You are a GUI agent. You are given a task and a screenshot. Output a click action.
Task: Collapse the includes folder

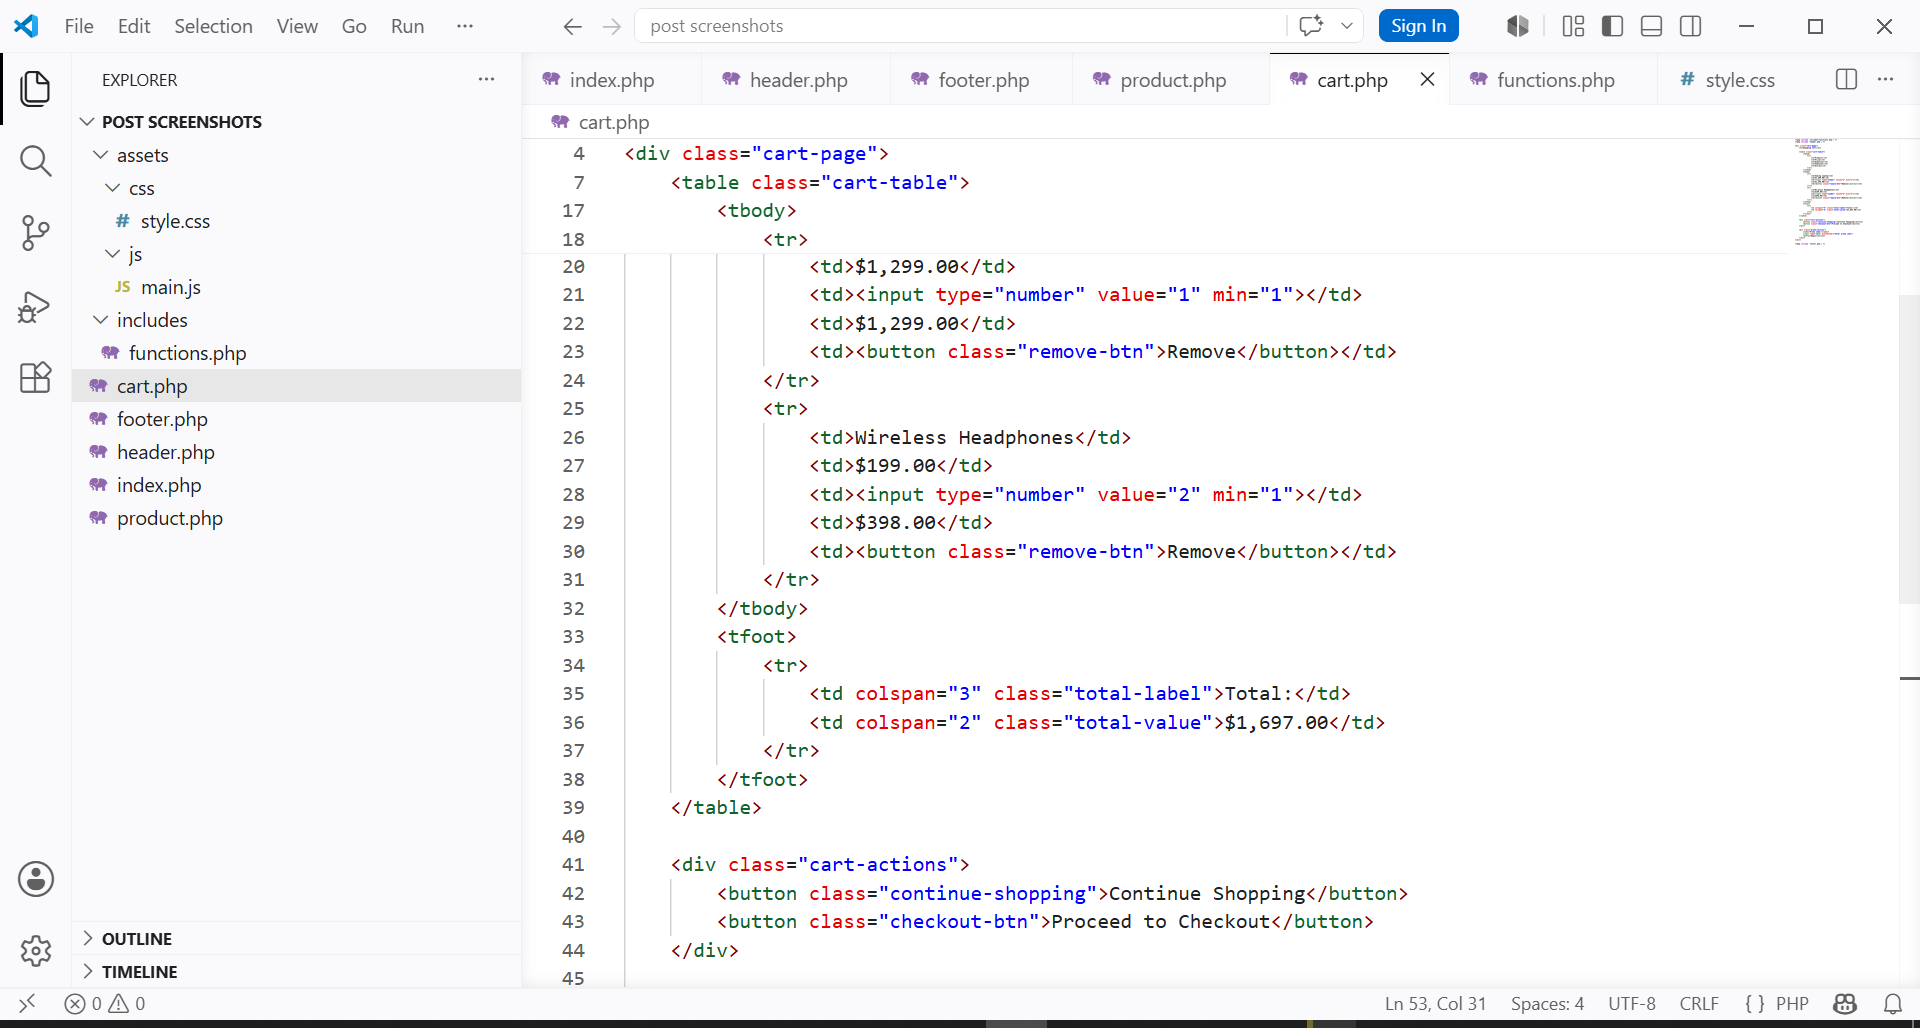point(100,320)
